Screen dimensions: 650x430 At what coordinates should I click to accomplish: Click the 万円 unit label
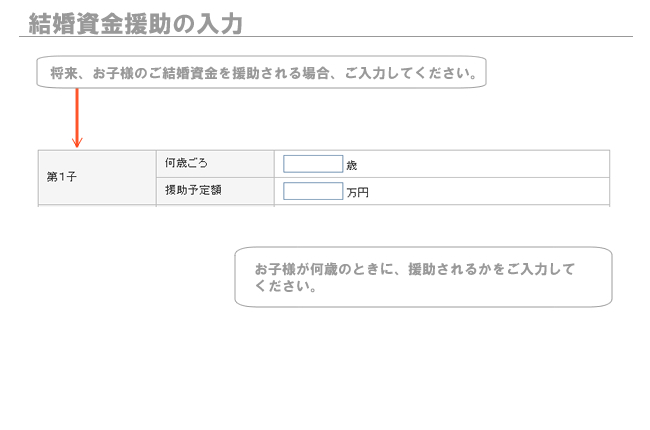357,193
